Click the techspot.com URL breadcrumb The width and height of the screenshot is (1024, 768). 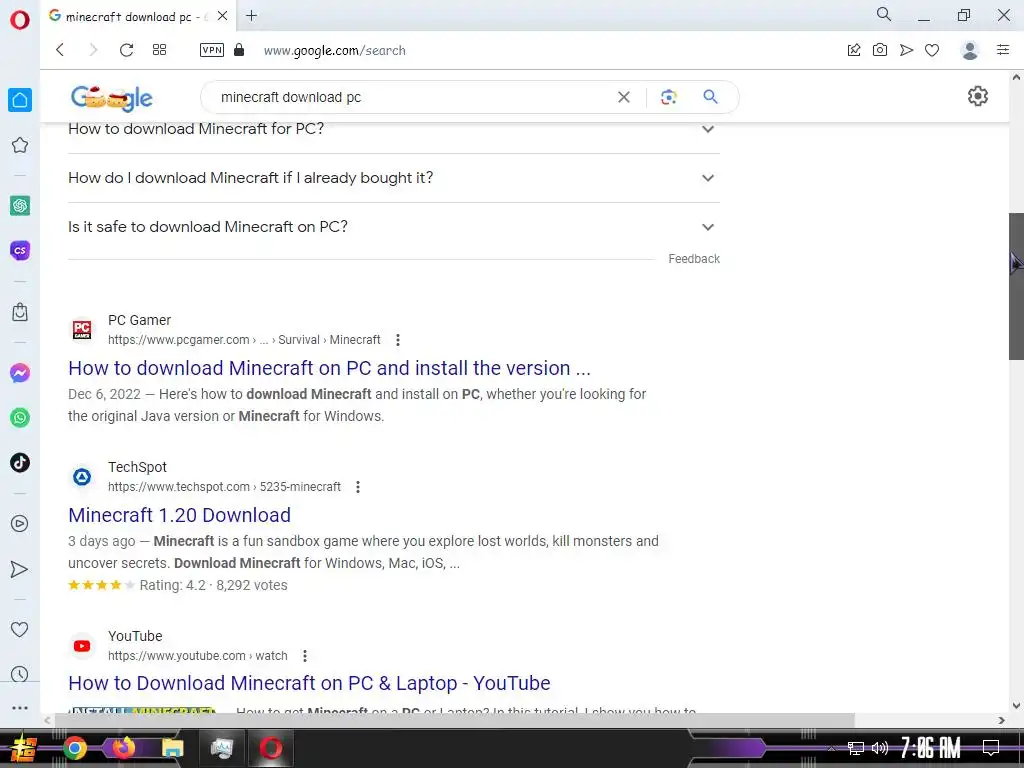coord(224,487)
